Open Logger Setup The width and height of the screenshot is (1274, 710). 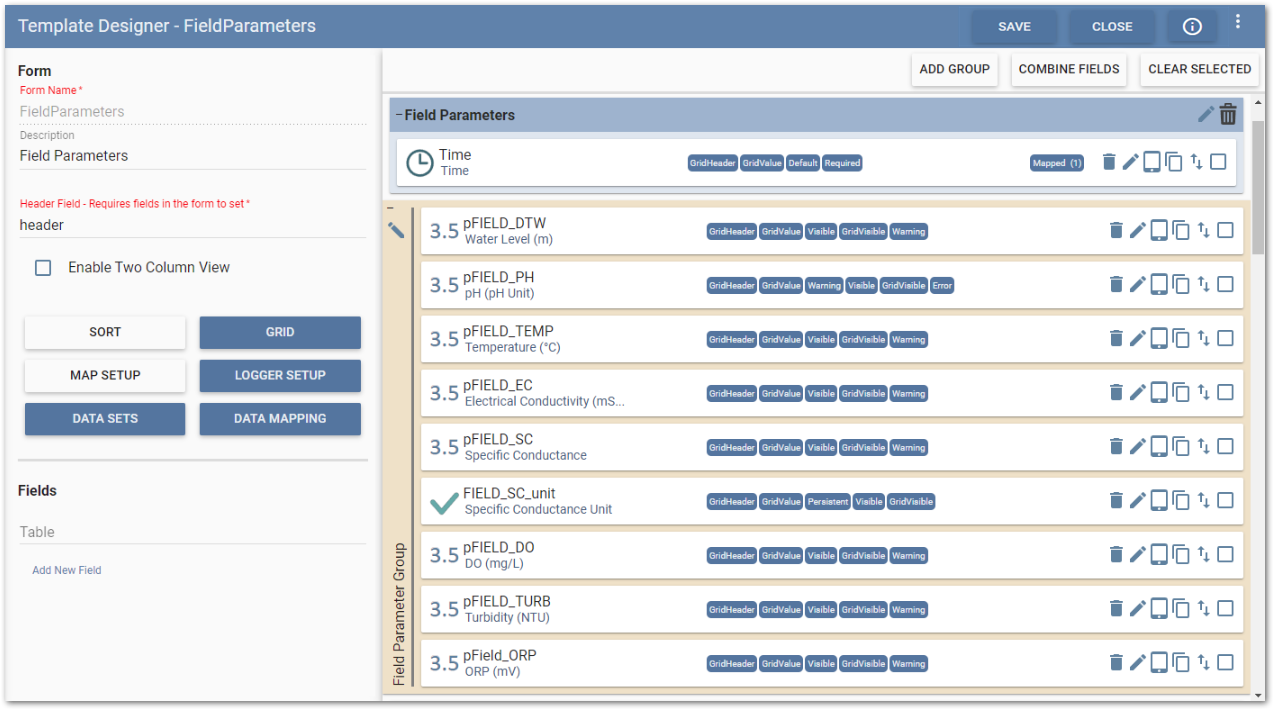(x=280, y=375)
